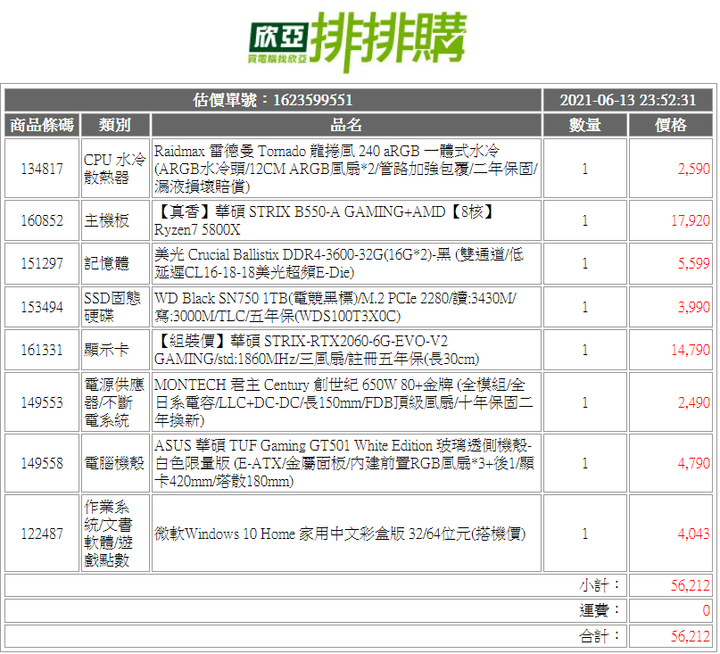Click the 合計 label

[599, 636]
